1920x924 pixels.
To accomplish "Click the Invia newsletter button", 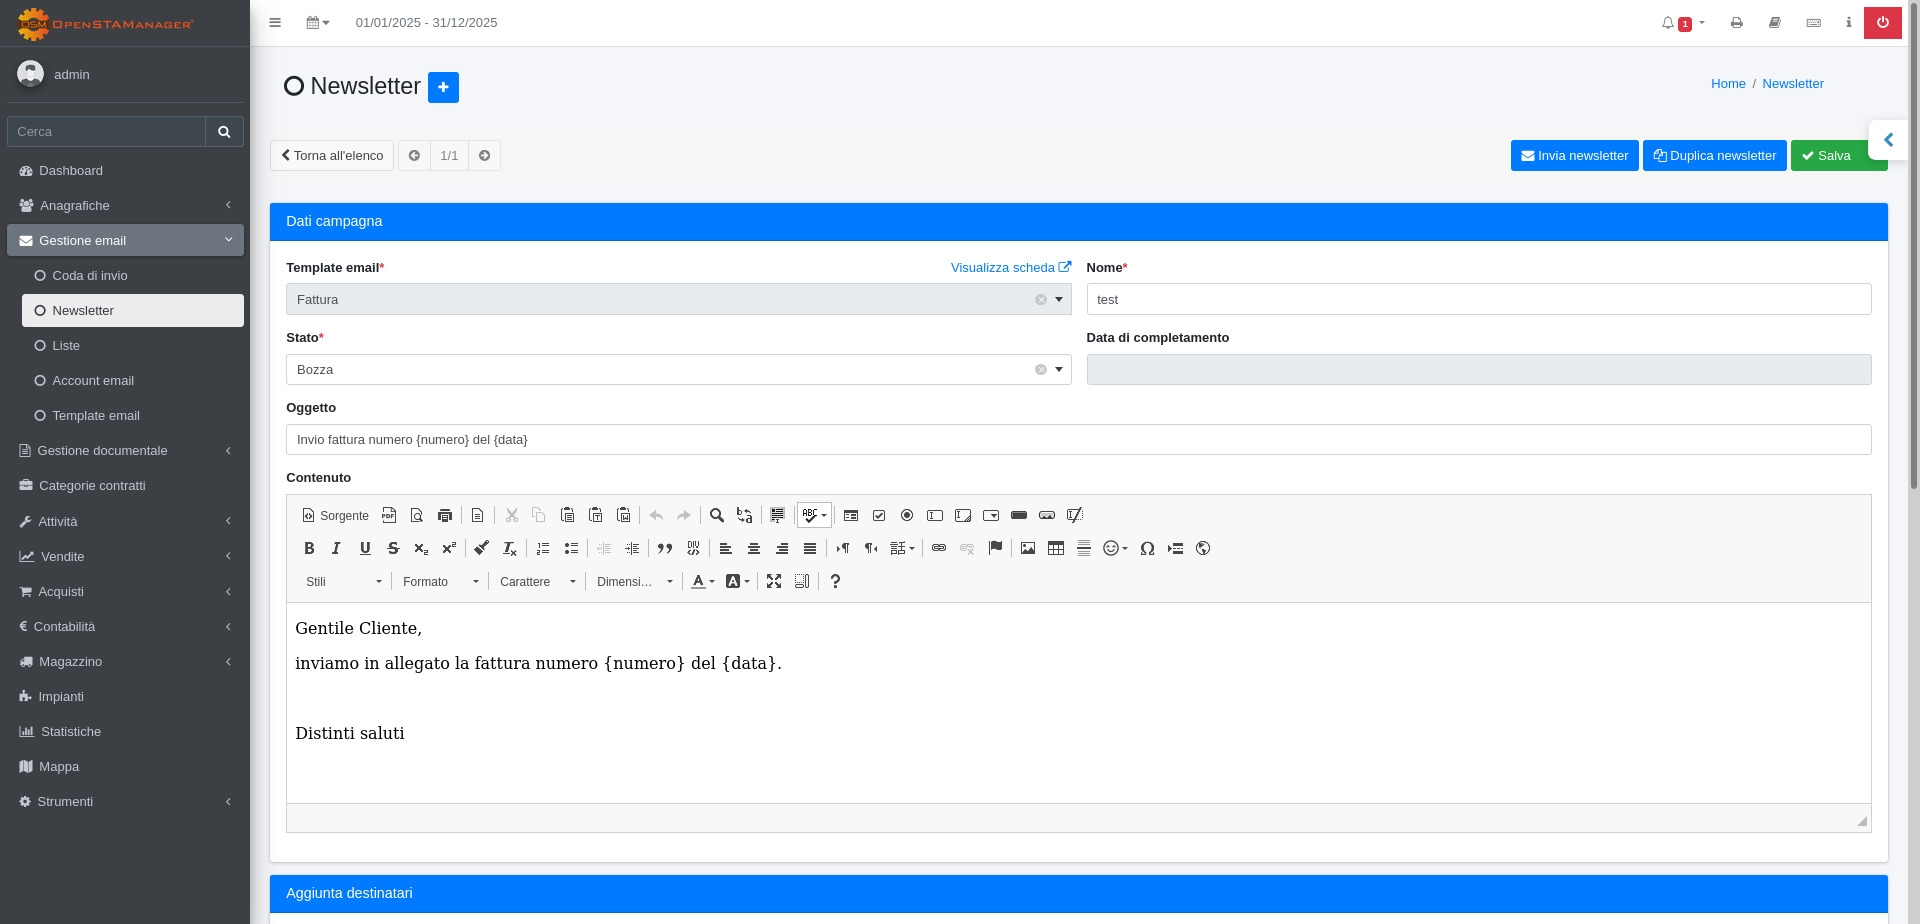I will pyautogui.click(x=1574, y=156).
